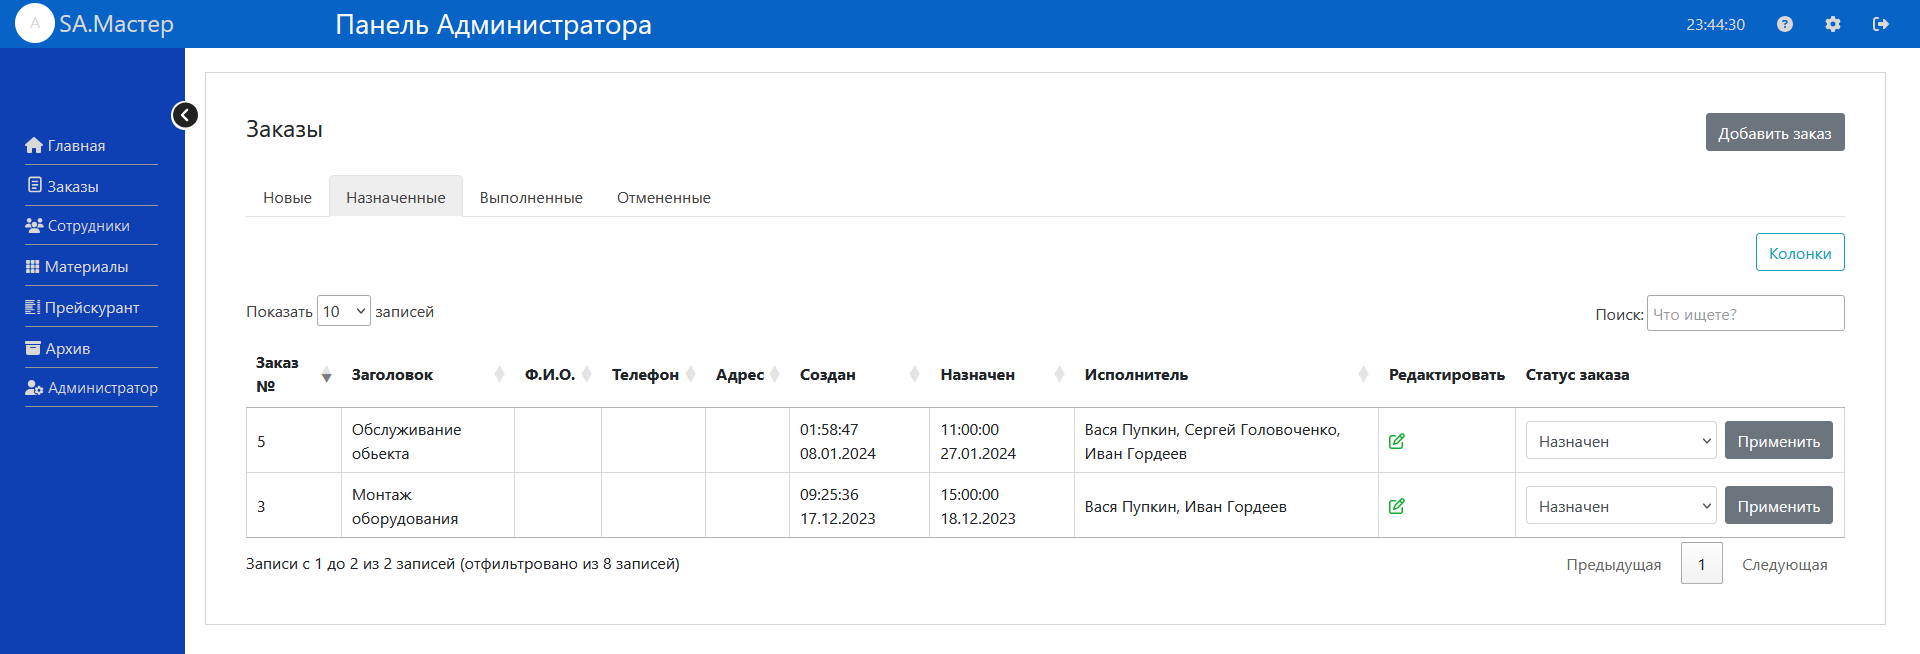The width and height of the screenshot is (1920, 654).
Task: Open Главная from the sidebar
Action: click(x=76, y=146)
